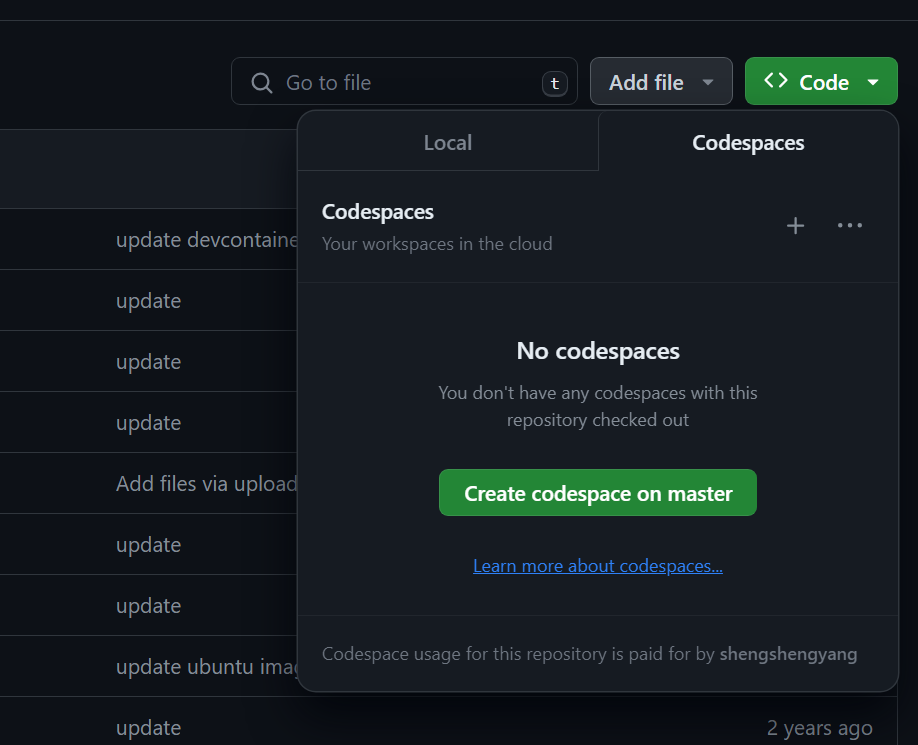The image size is (918, 745).
Task: Click the plus icon to add codespace
Action: pos(795,226)
